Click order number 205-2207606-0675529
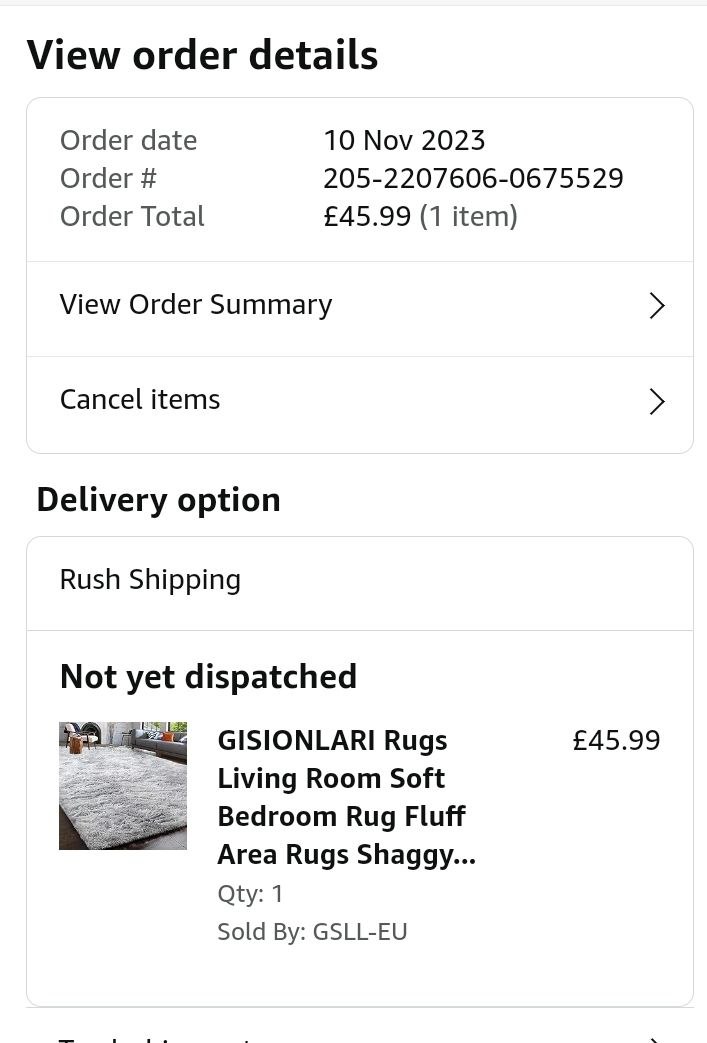Viewport: 707px width, 1043px height. click(x=473, y=179)
